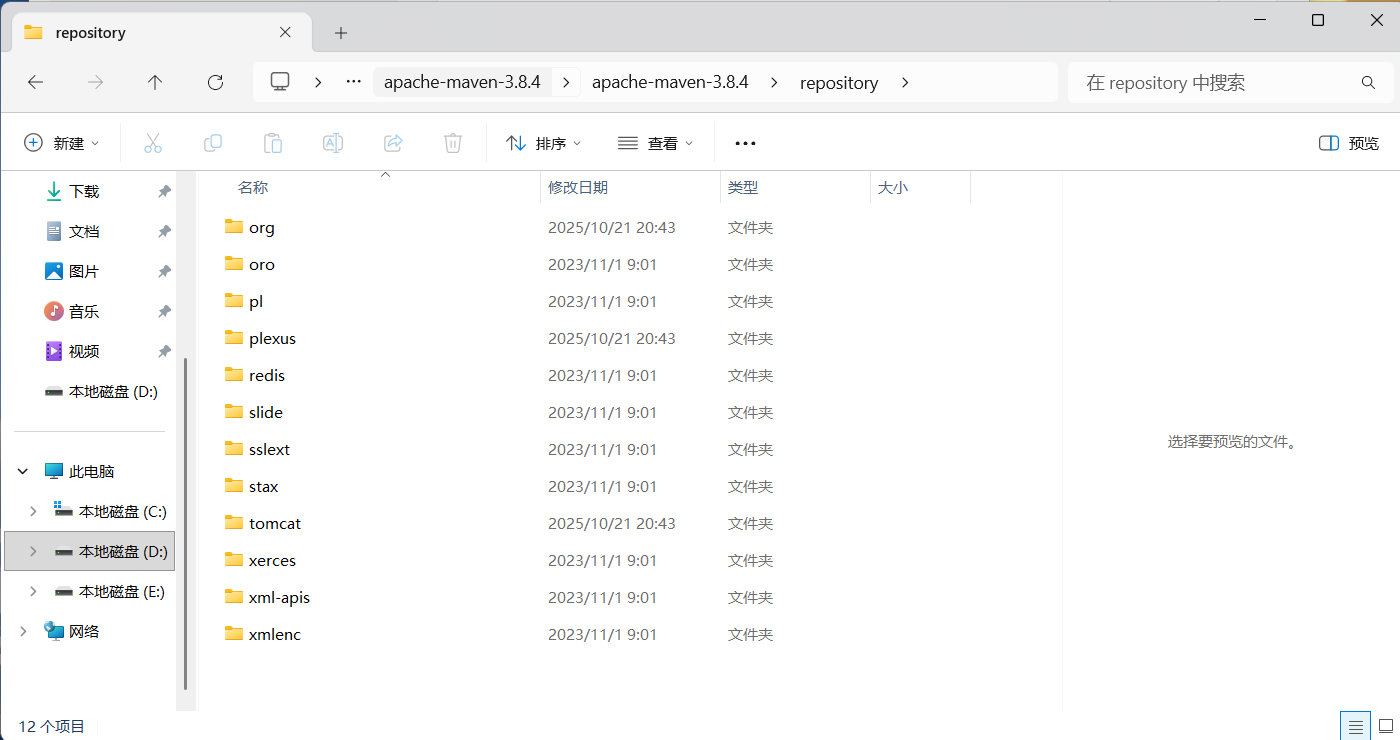Switch to large icons view in status bar
Viewport: 1400px width, 740px height.
(1386, 726)
